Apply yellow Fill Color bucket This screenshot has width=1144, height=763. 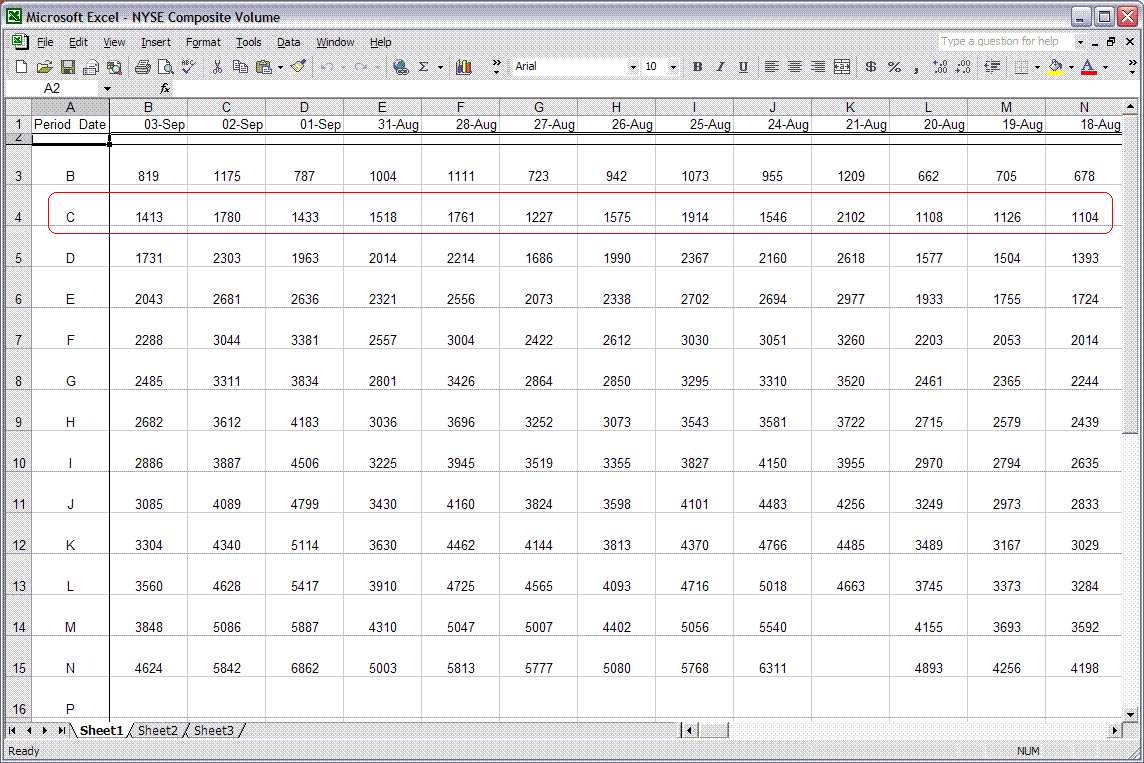click(1055, 67)
